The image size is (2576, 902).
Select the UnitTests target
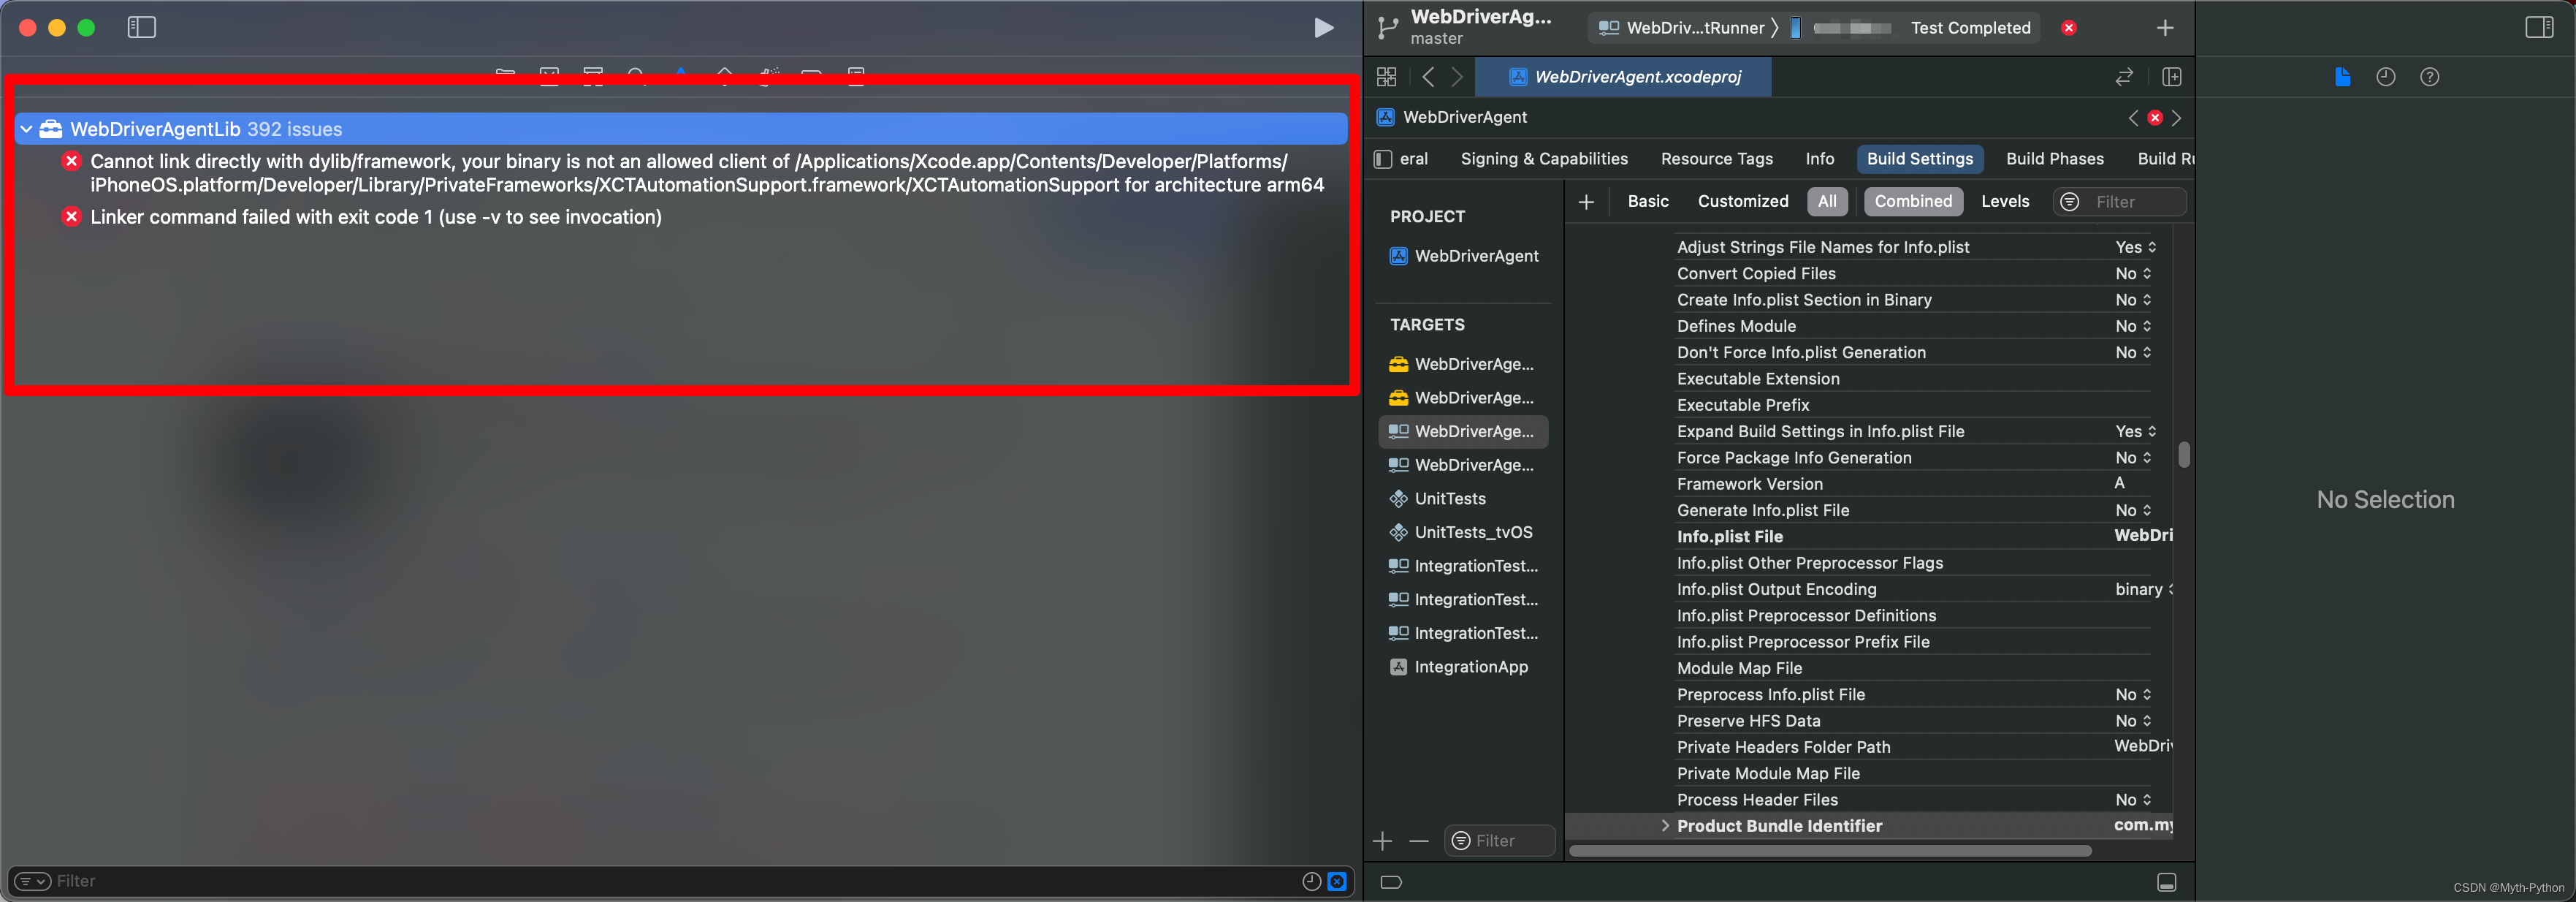[1449, 499]
